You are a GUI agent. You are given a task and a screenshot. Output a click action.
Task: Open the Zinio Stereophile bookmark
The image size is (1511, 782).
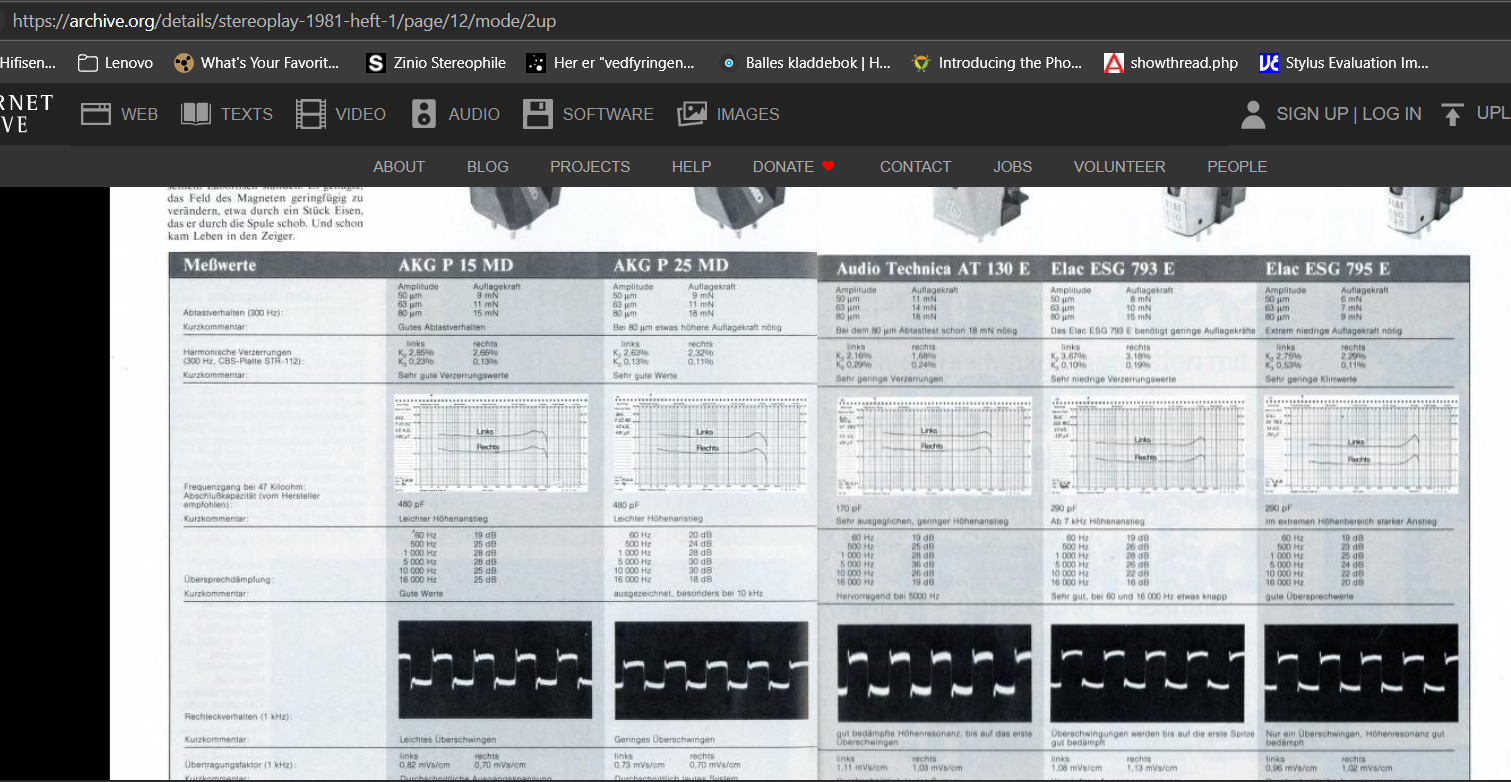(436, 63)
